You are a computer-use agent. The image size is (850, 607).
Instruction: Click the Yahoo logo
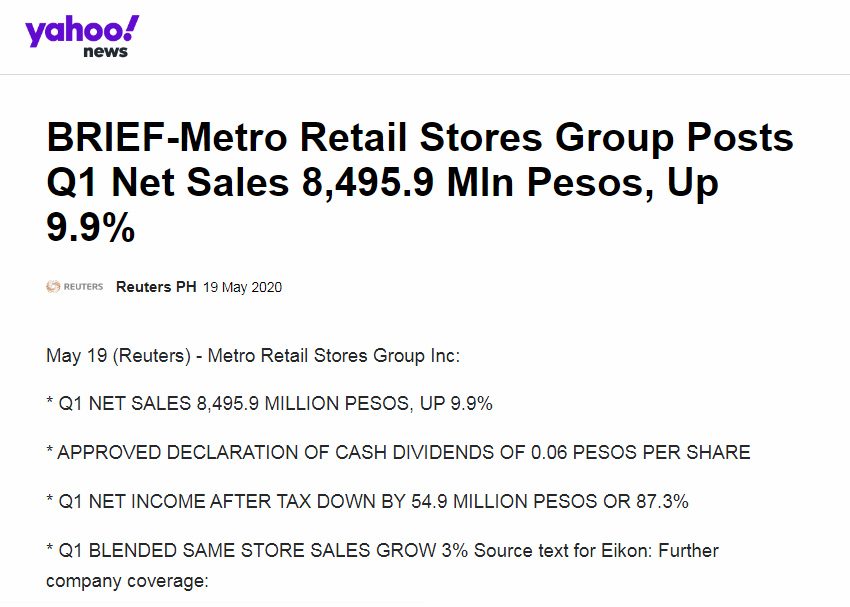(x=80, y=31)
